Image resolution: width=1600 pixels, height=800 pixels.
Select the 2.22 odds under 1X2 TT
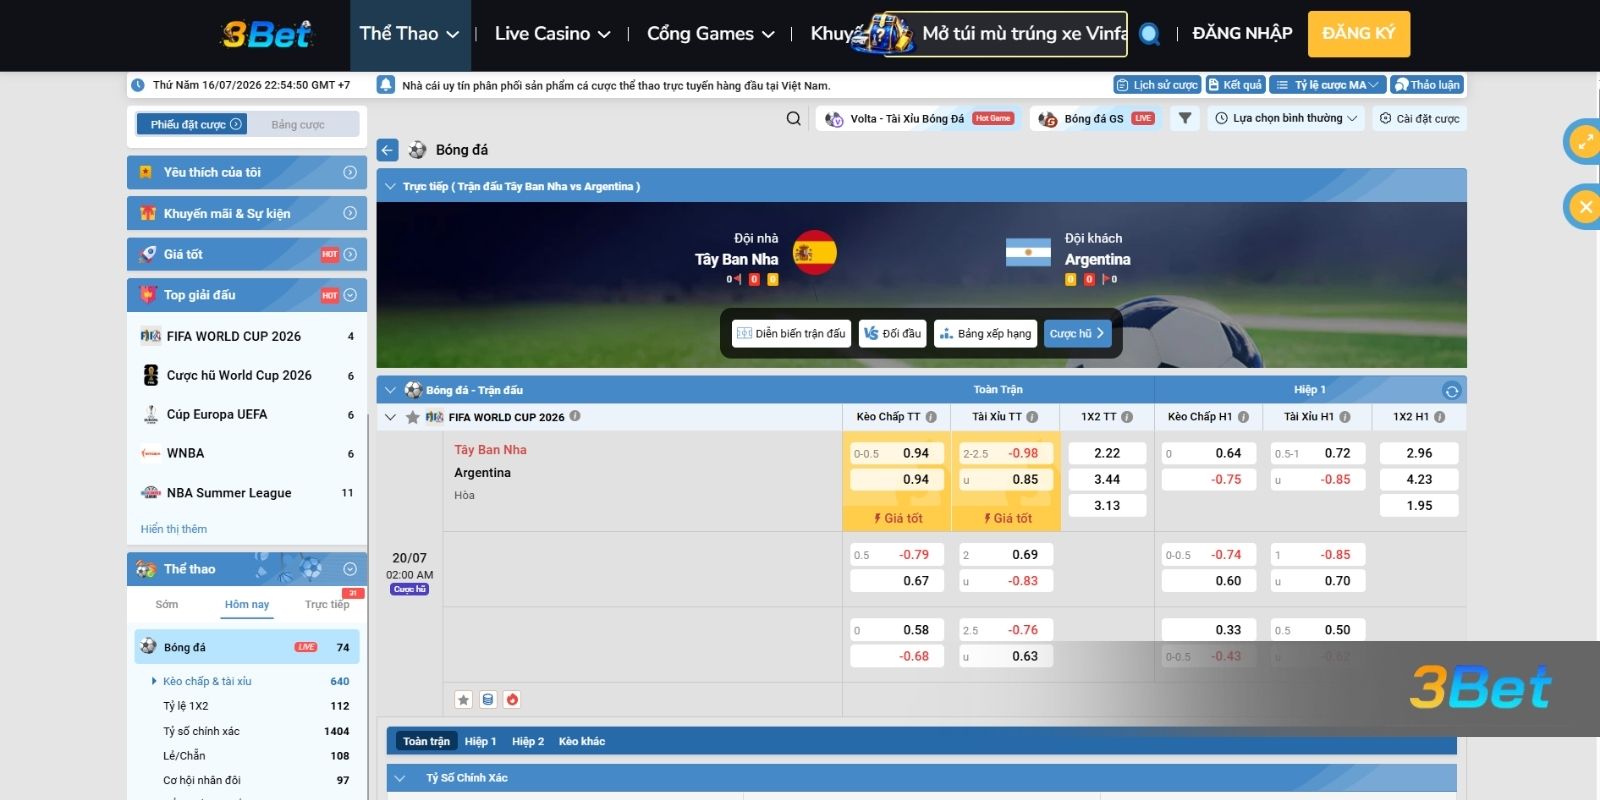click(x=1107, y=453)
